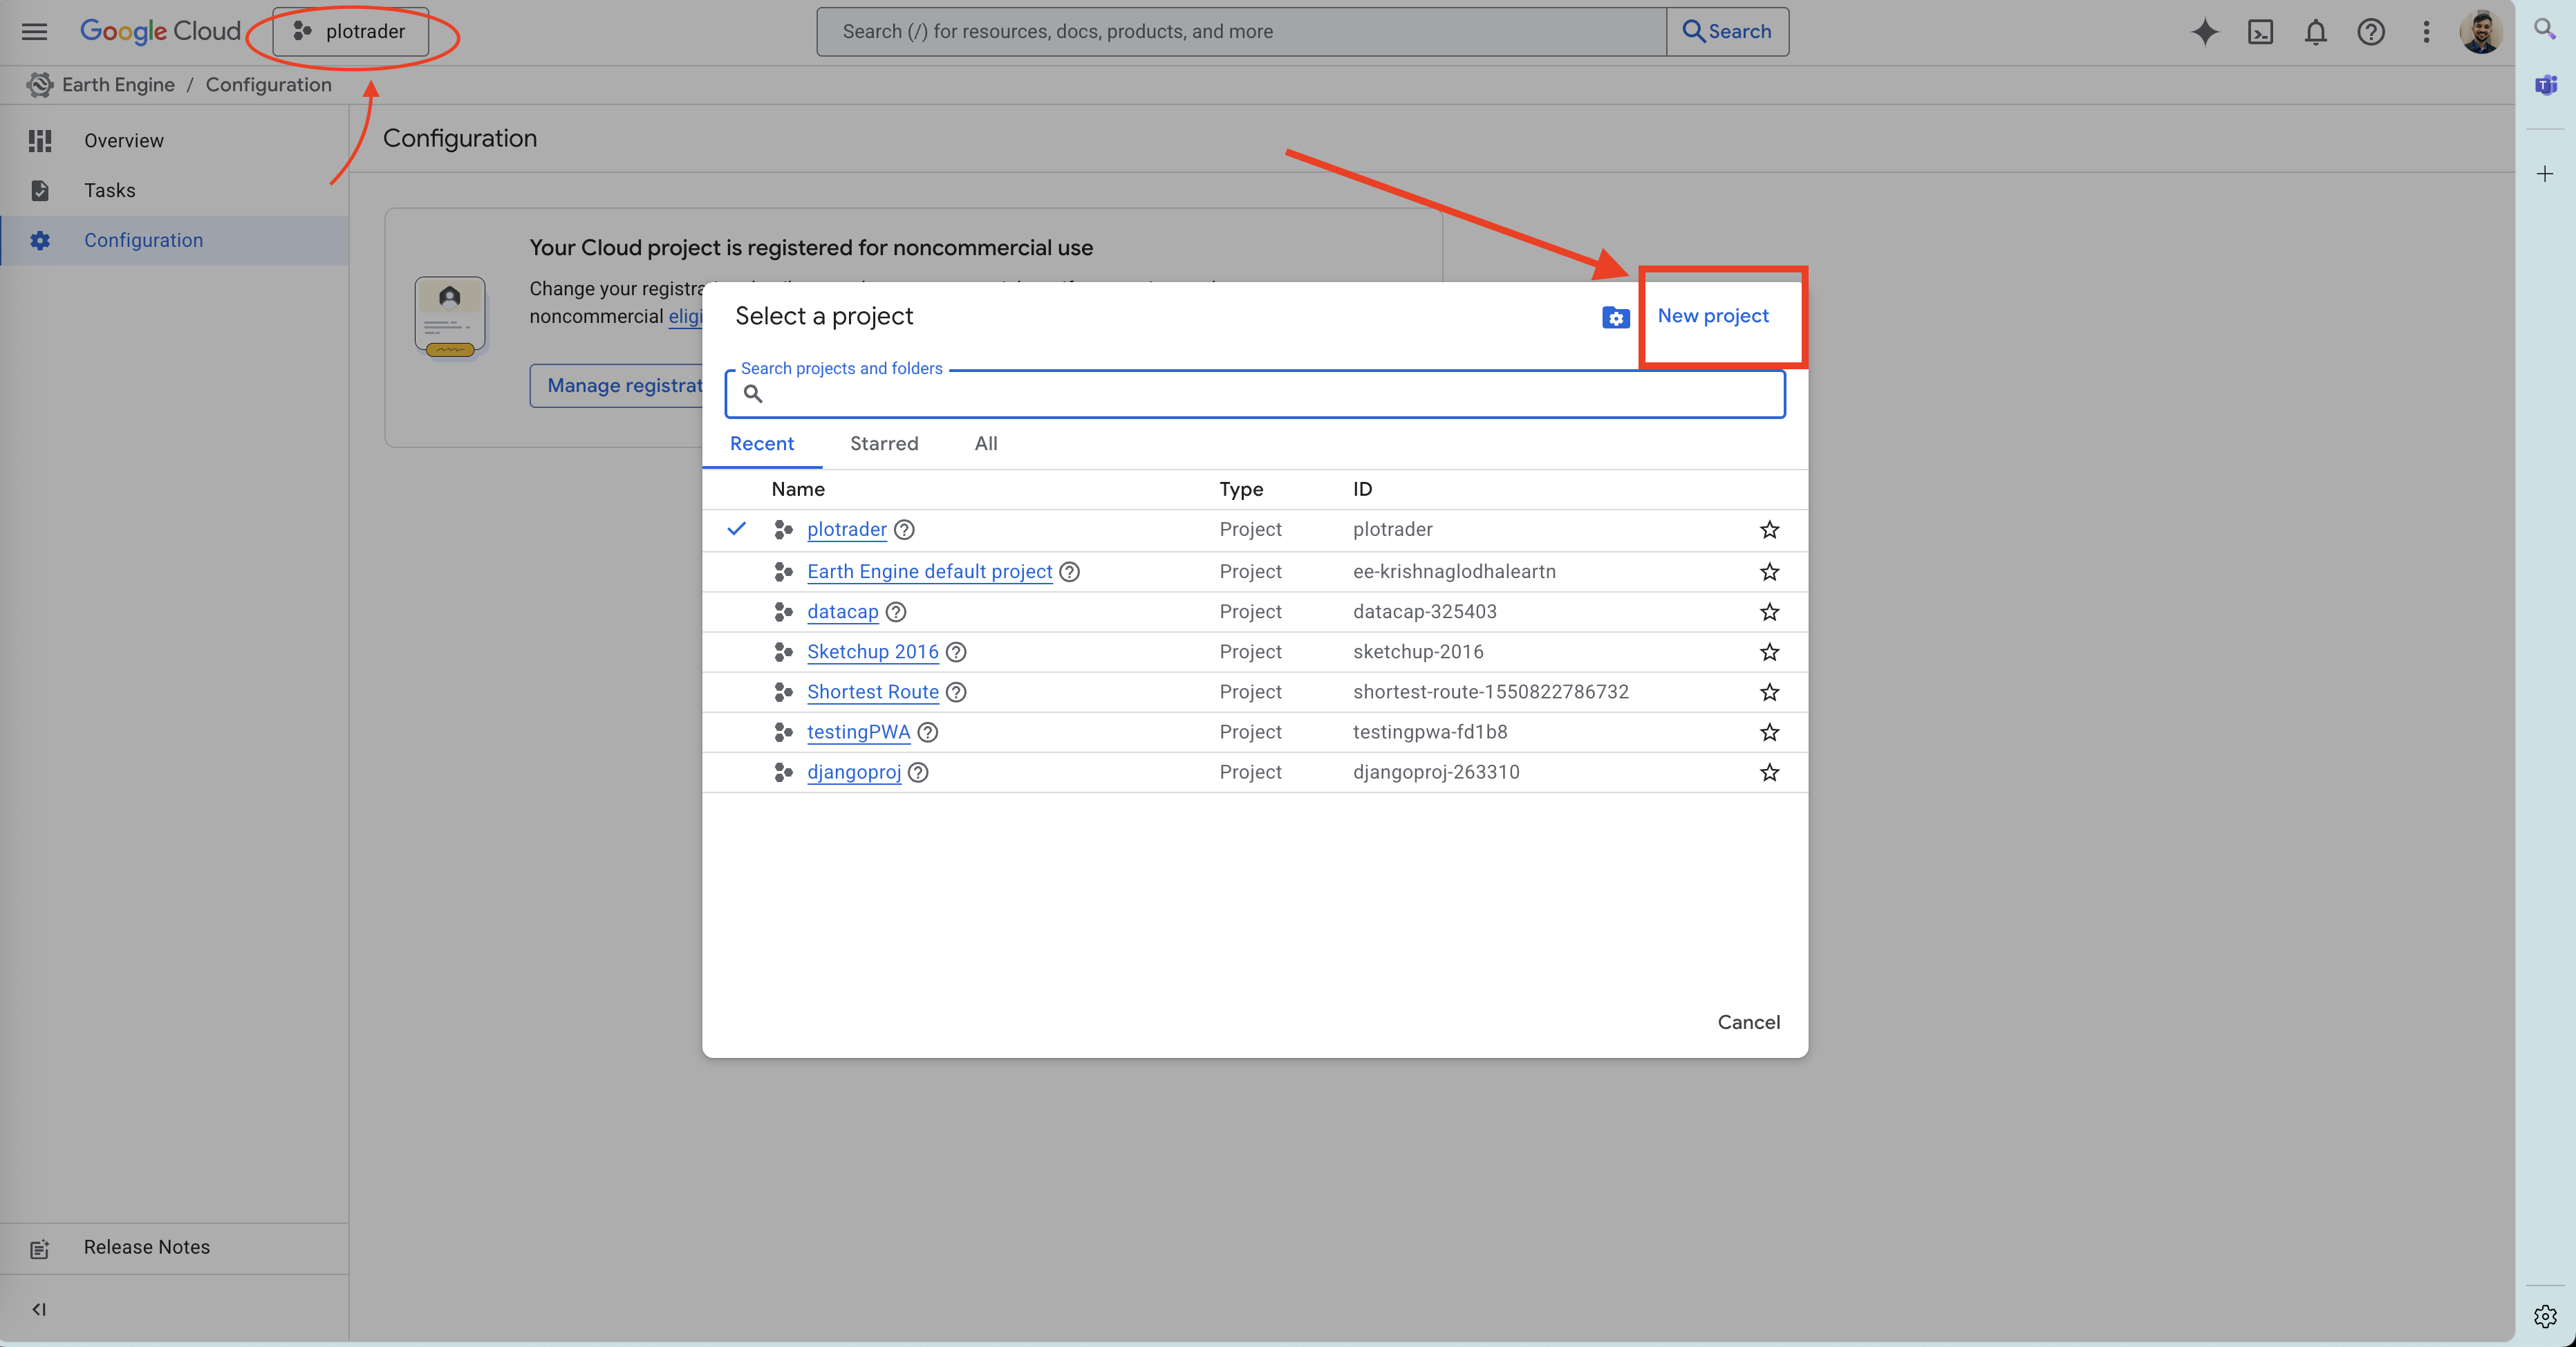Open the help question mark menu
This screenshot has width=2576, height=1347.
coord(2370,32)
